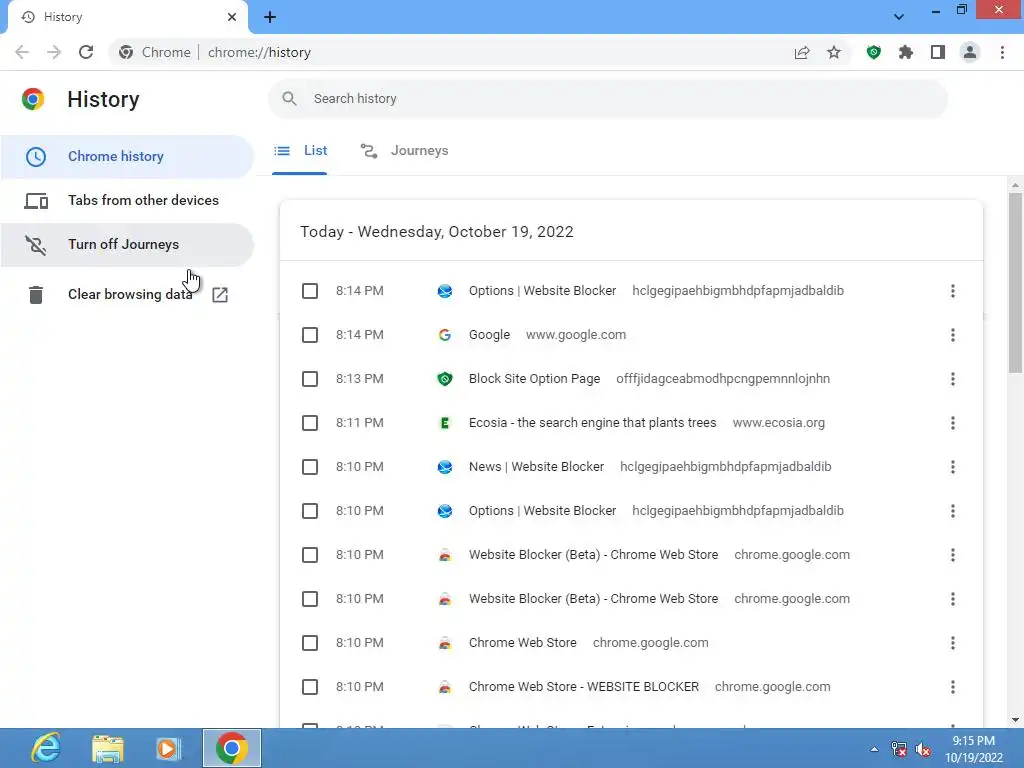Image resolution: width=1024 pixels, height=768 pixels.
Task: Switch to the Journeys tab
Action: 405,151
